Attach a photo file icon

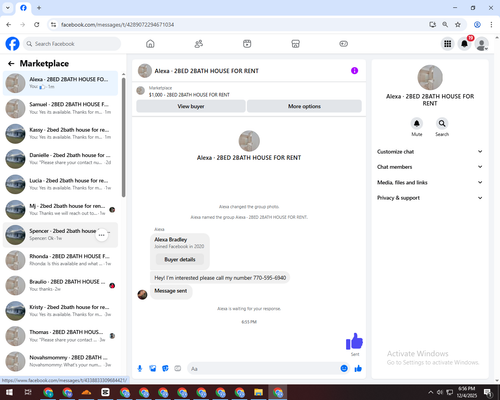(x=153, y=368)
